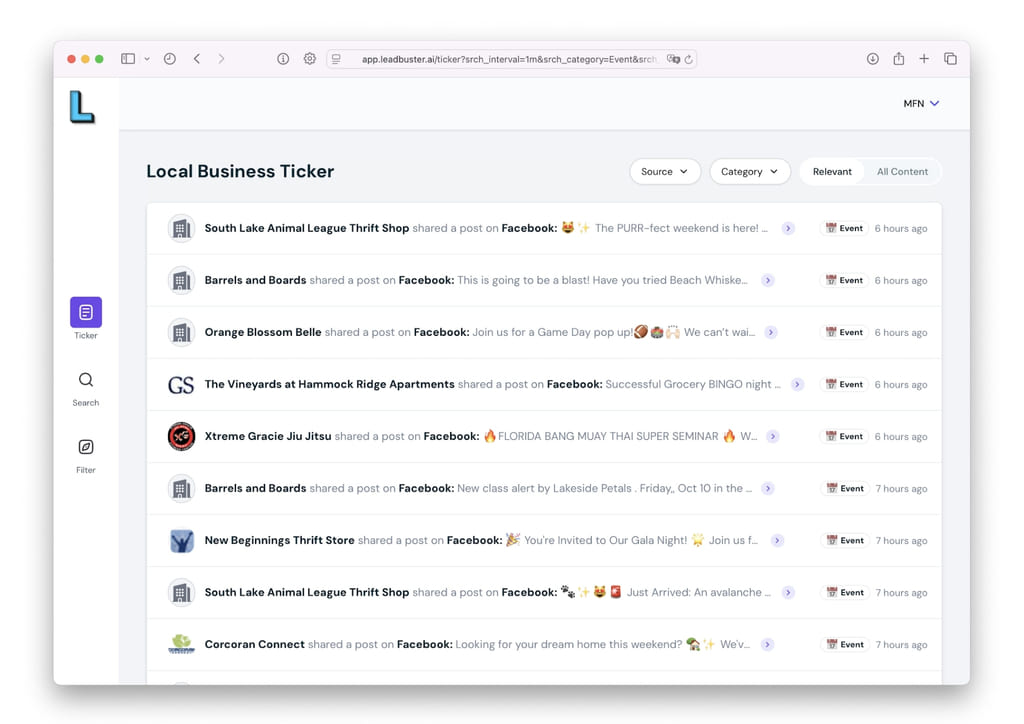
Task: Expand Orange Blossom Belle post arrow
Action: tap(771, 333)
